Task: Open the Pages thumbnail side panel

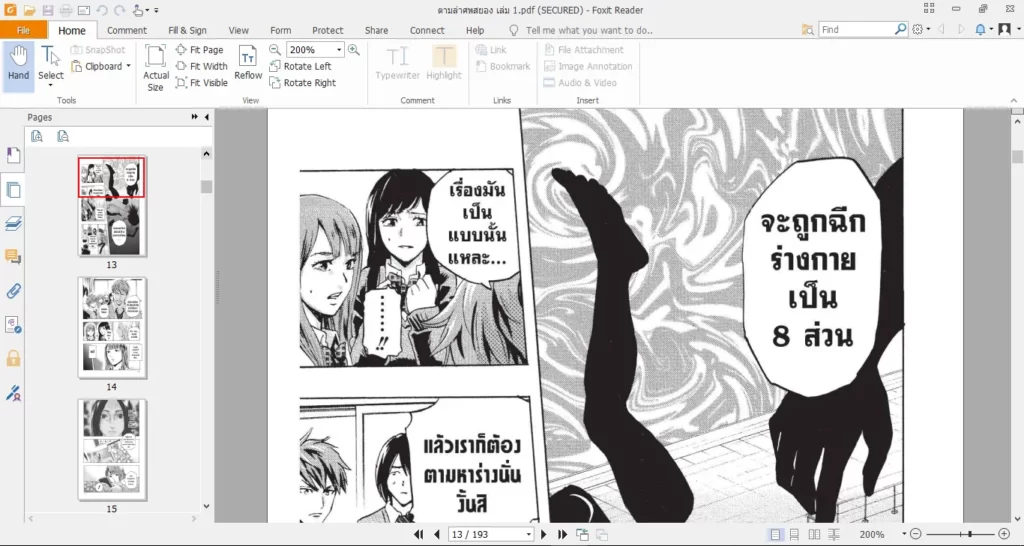Action: (13, 190)
